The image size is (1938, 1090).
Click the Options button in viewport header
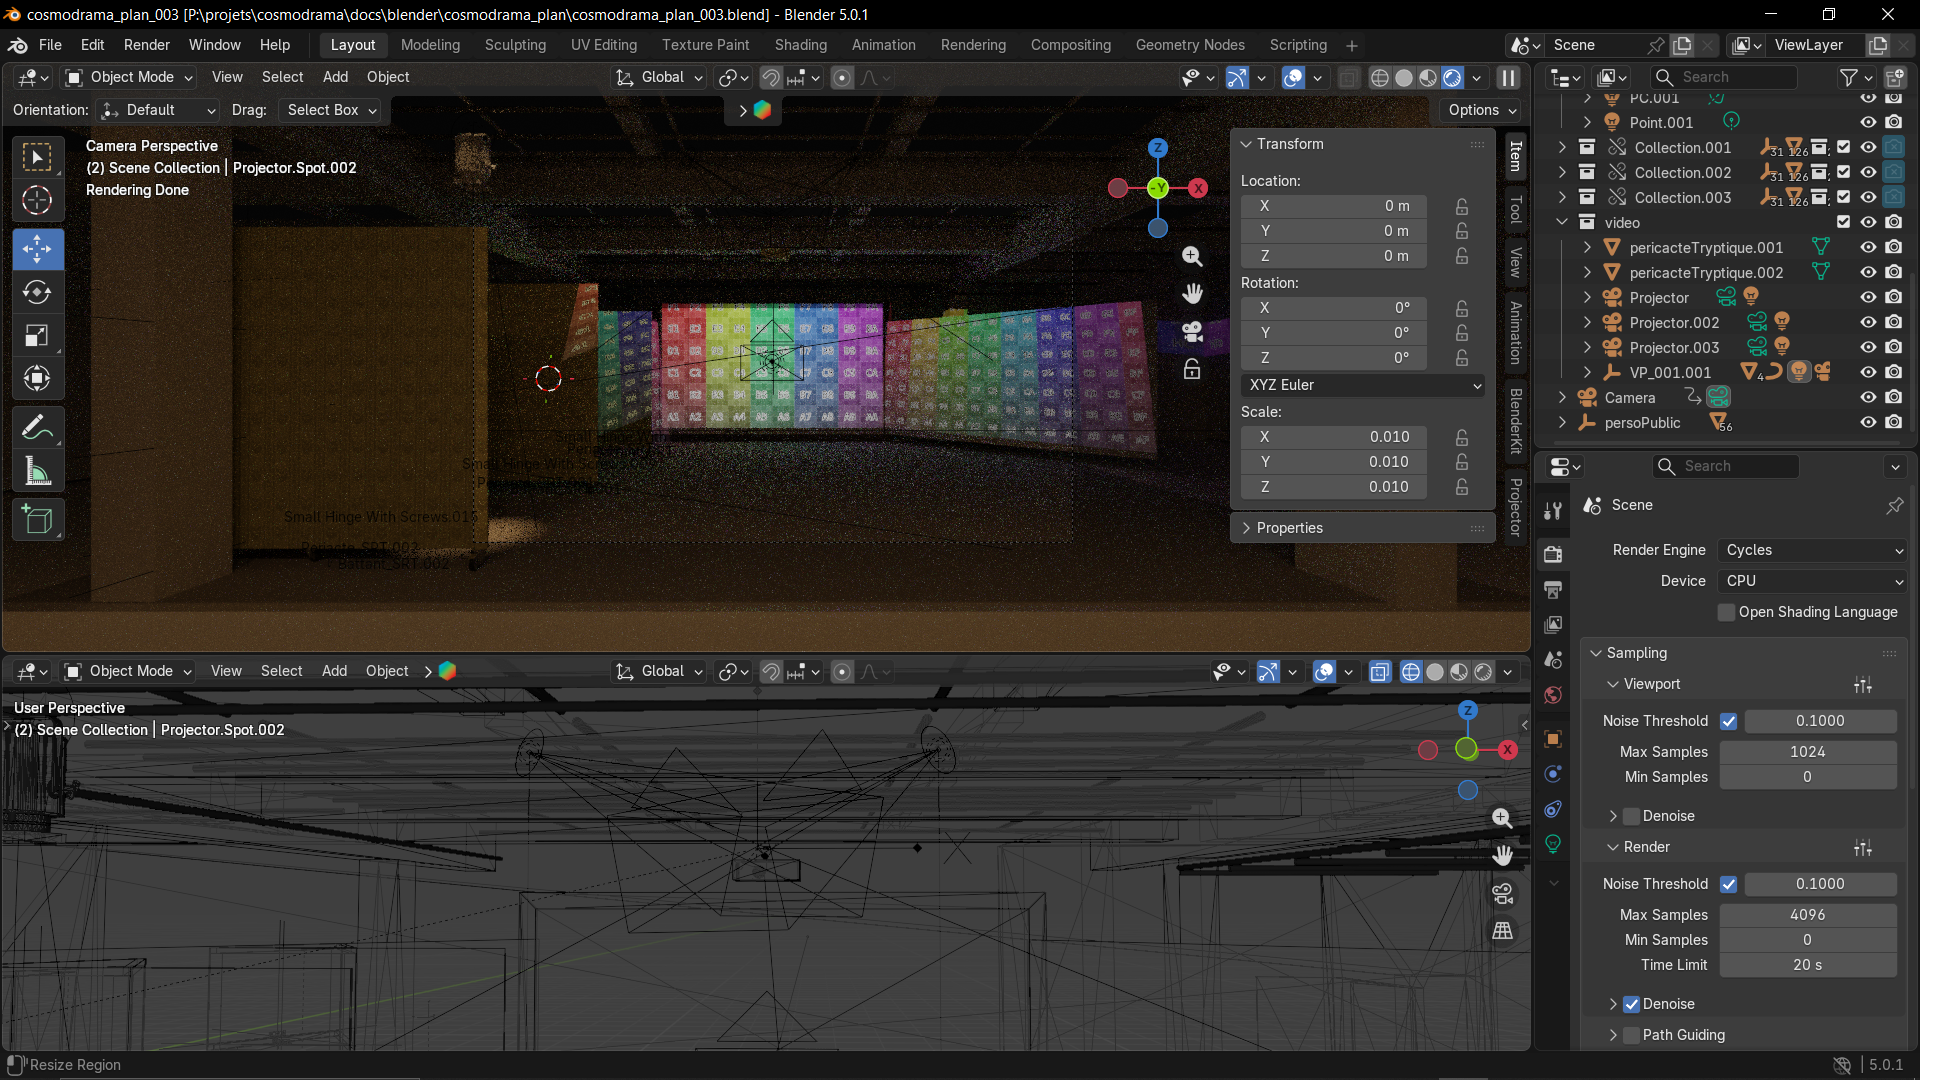(x=1482, y=111)
